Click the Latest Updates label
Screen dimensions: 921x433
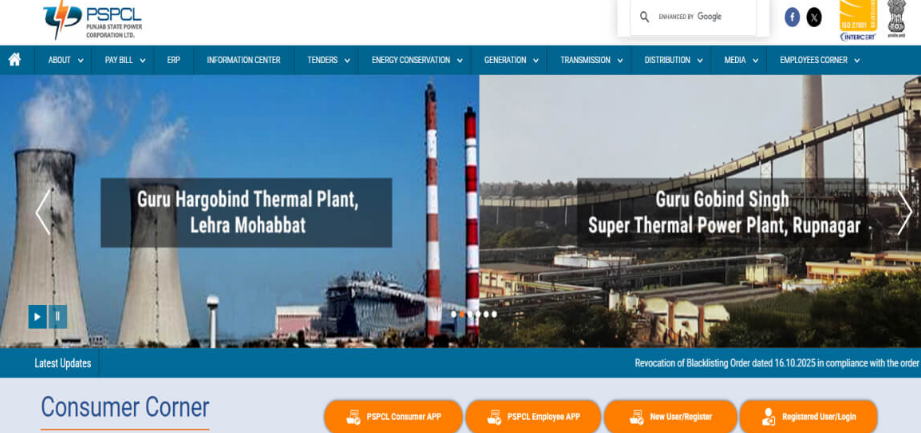(63, 363)
